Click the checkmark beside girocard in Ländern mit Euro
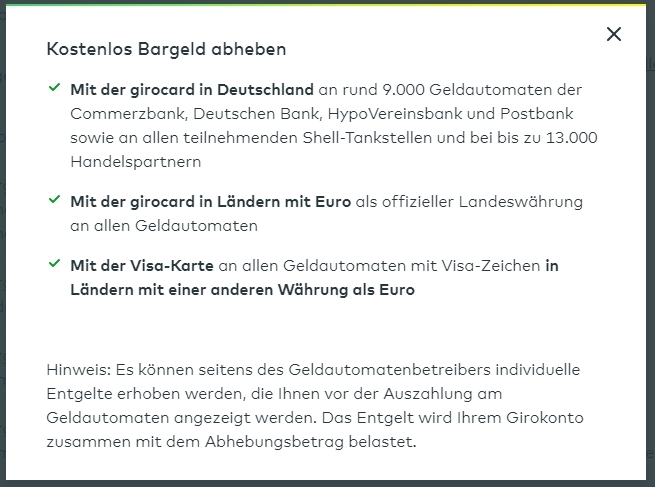655x487 pixels. 53,200
